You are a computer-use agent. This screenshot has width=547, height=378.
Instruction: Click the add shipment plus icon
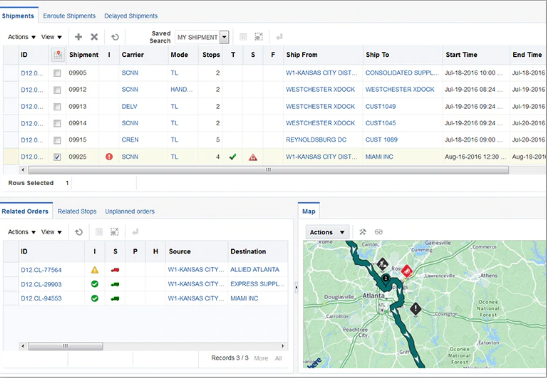click(78, 37)
